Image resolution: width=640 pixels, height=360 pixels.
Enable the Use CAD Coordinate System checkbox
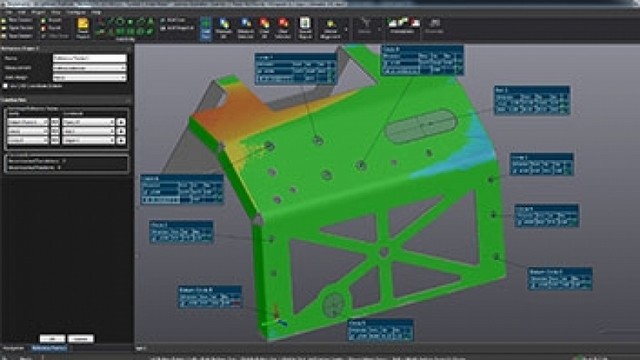[5, 86]
